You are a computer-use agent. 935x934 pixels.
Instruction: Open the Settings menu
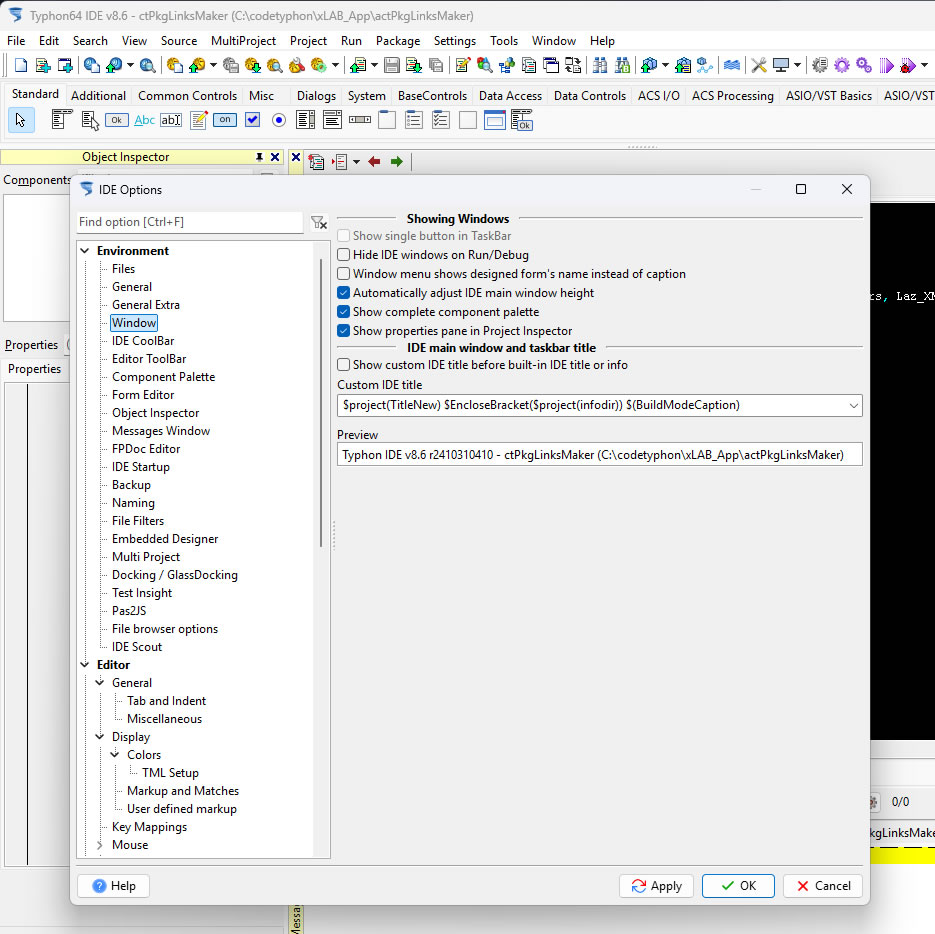pos(455,41)
